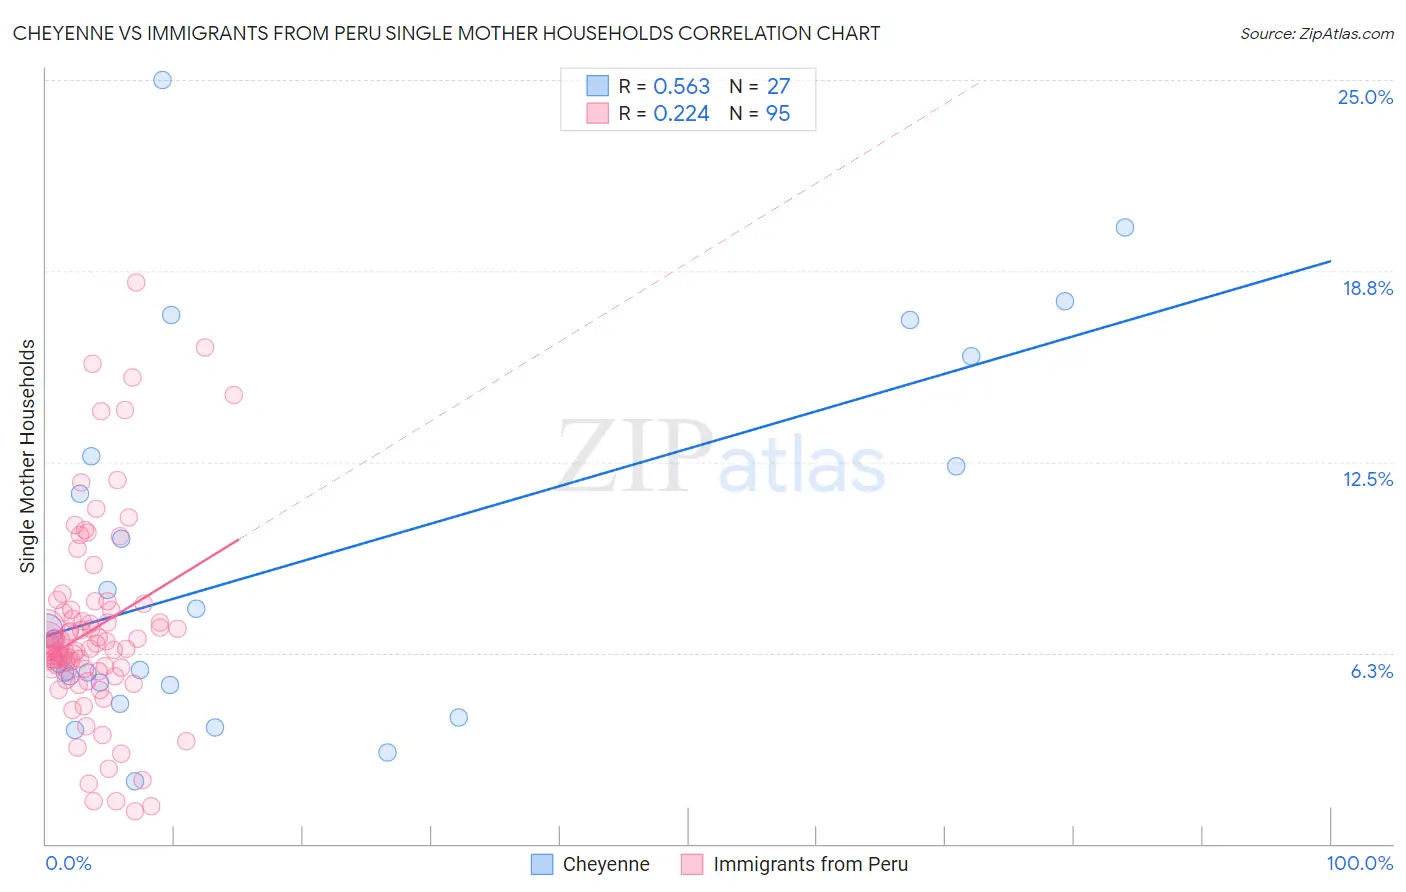Click the topmost Cheyenne outlier point near 25%
The image size is (1406, 892).
click(x=162, y=80)
